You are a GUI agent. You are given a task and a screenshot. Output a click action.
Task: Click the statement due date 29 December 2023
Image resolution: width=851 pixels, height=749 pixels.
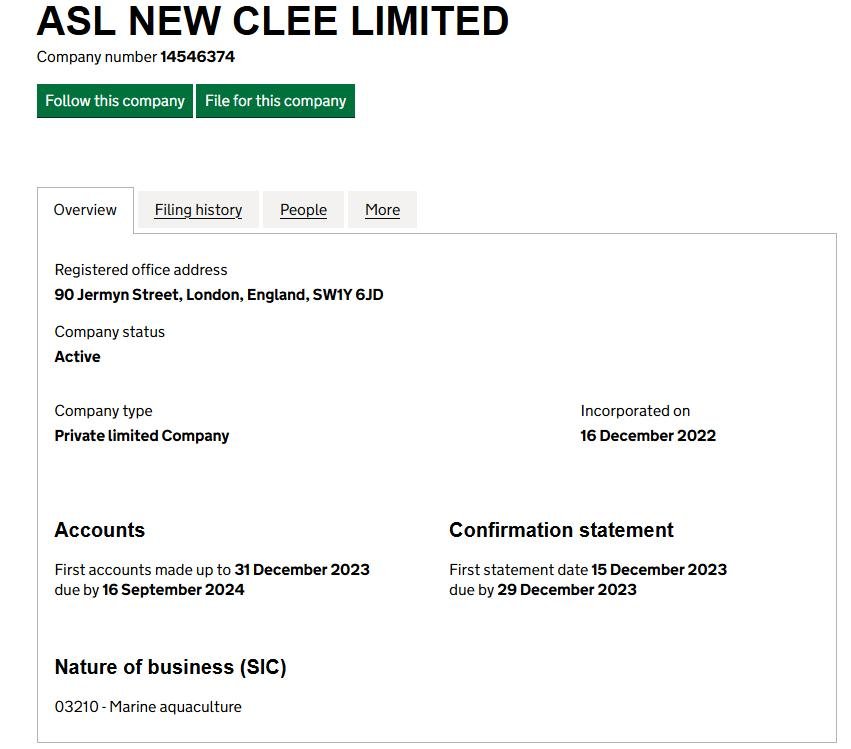click(x=566, y=590)
